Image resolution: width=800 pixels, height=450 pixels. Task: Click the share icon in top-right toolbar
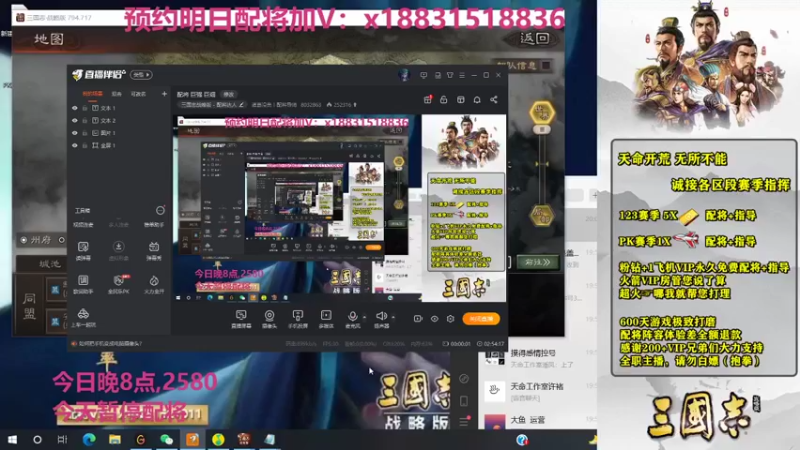click(493, 99)
